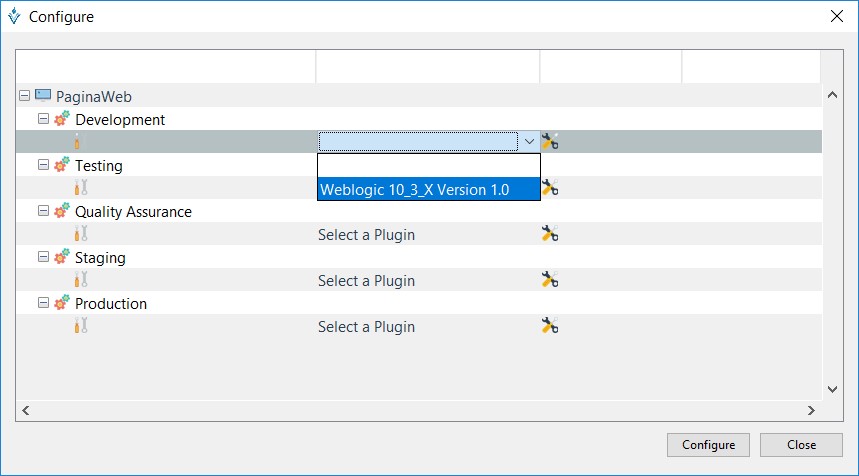Close the Configure dialog window

click(x=837, y=16)
